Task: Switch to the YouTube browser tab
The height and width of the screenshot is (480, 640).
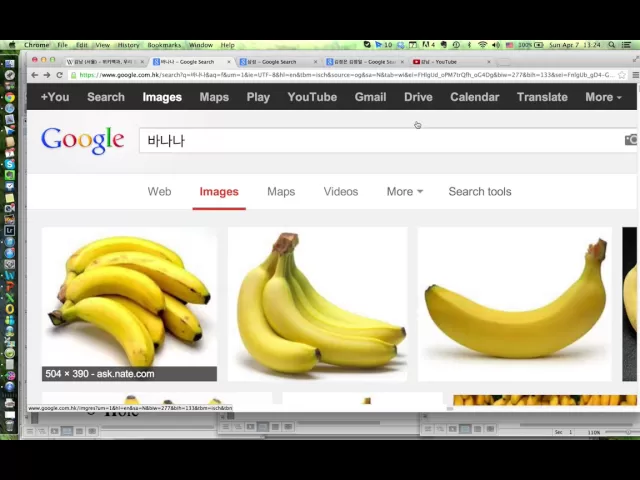Action: (x=451, y=62)
